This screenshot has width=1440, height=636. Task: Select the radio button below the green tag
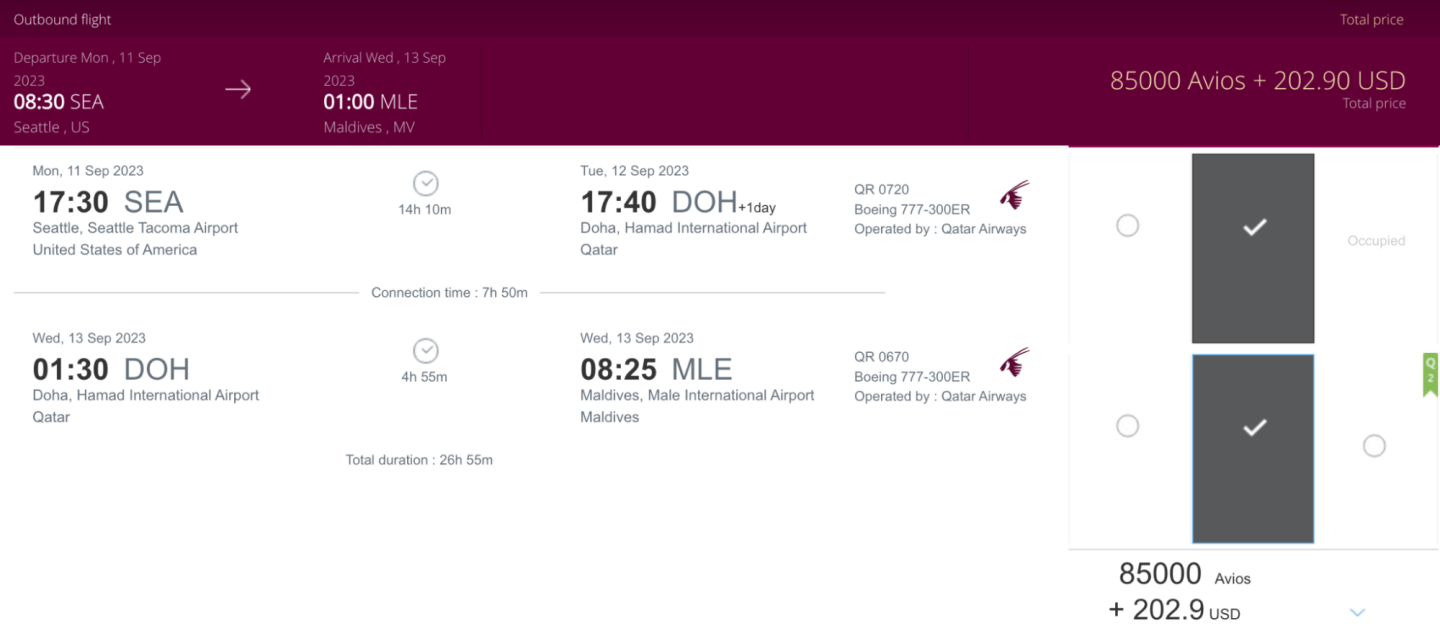(x=1374, y=446)
